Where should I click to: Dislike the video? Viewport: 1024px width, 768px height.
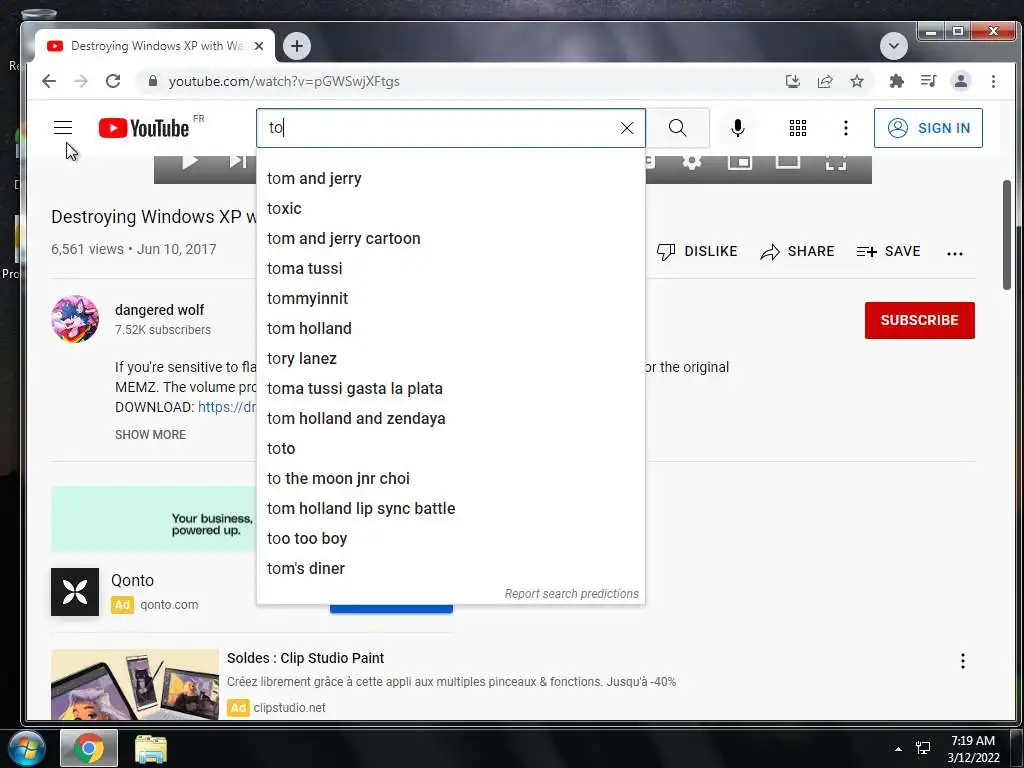click(697, 251)
